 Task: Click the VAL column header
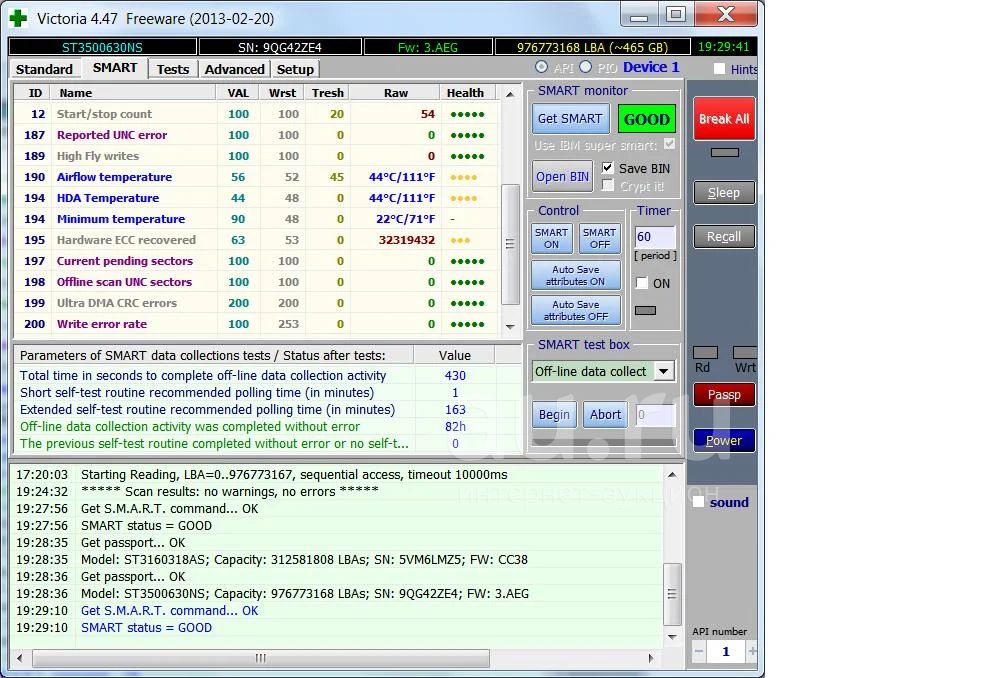point(238,93)
